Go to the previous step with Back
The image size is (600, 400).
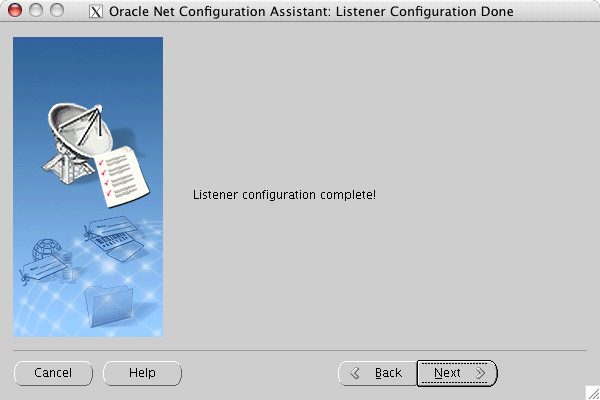[377, 373]
